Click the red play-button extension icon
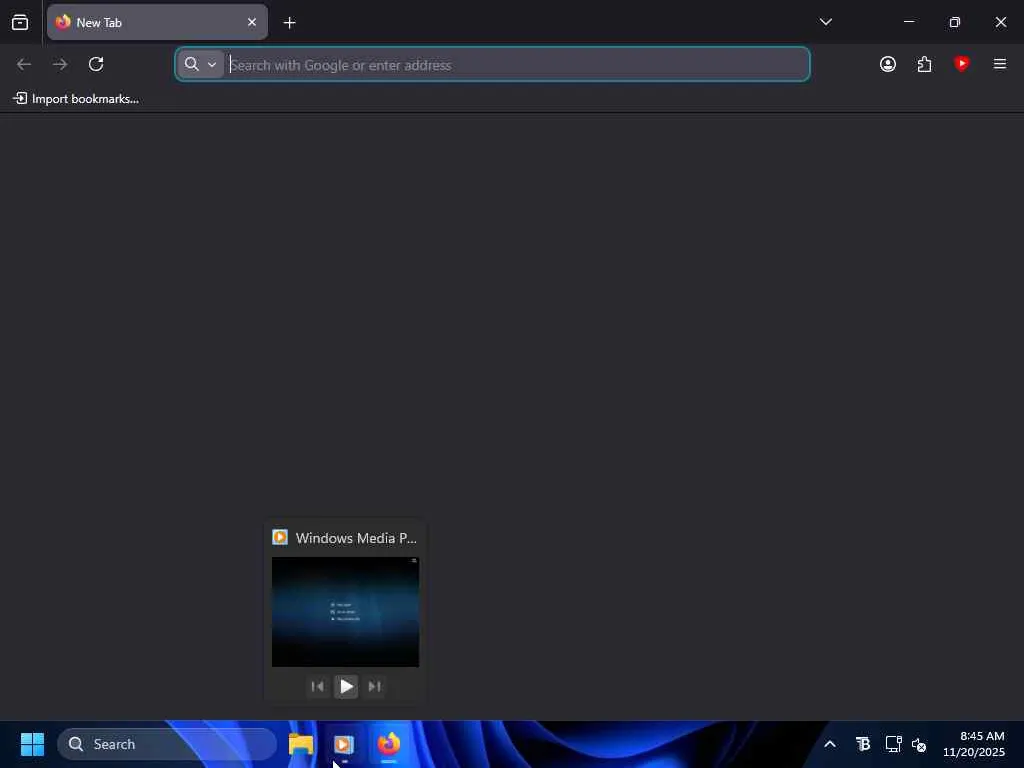This screenshot has height=768, width=1024. pos(961,63)
